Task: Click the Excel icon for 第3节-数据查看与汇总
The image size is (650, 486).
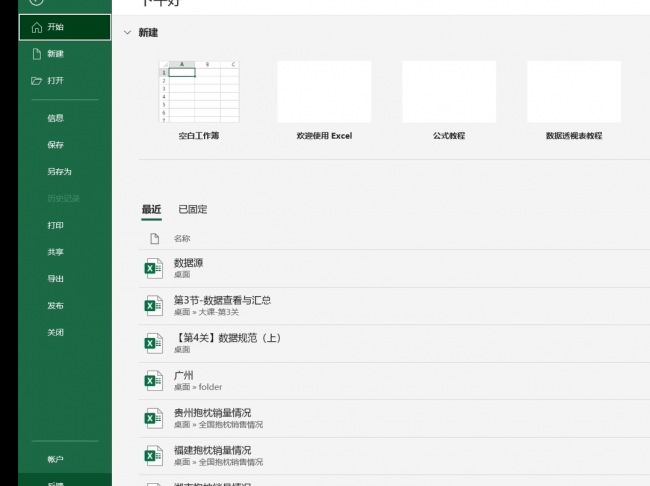Action: (153, 306)
